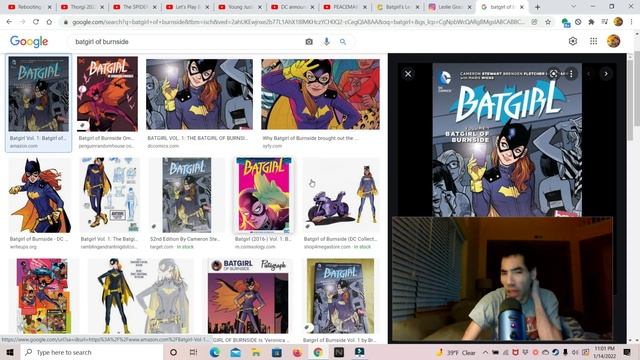
Task: Open the Windows Start menu
Action: pyautogui.click(x=10, y=352)
